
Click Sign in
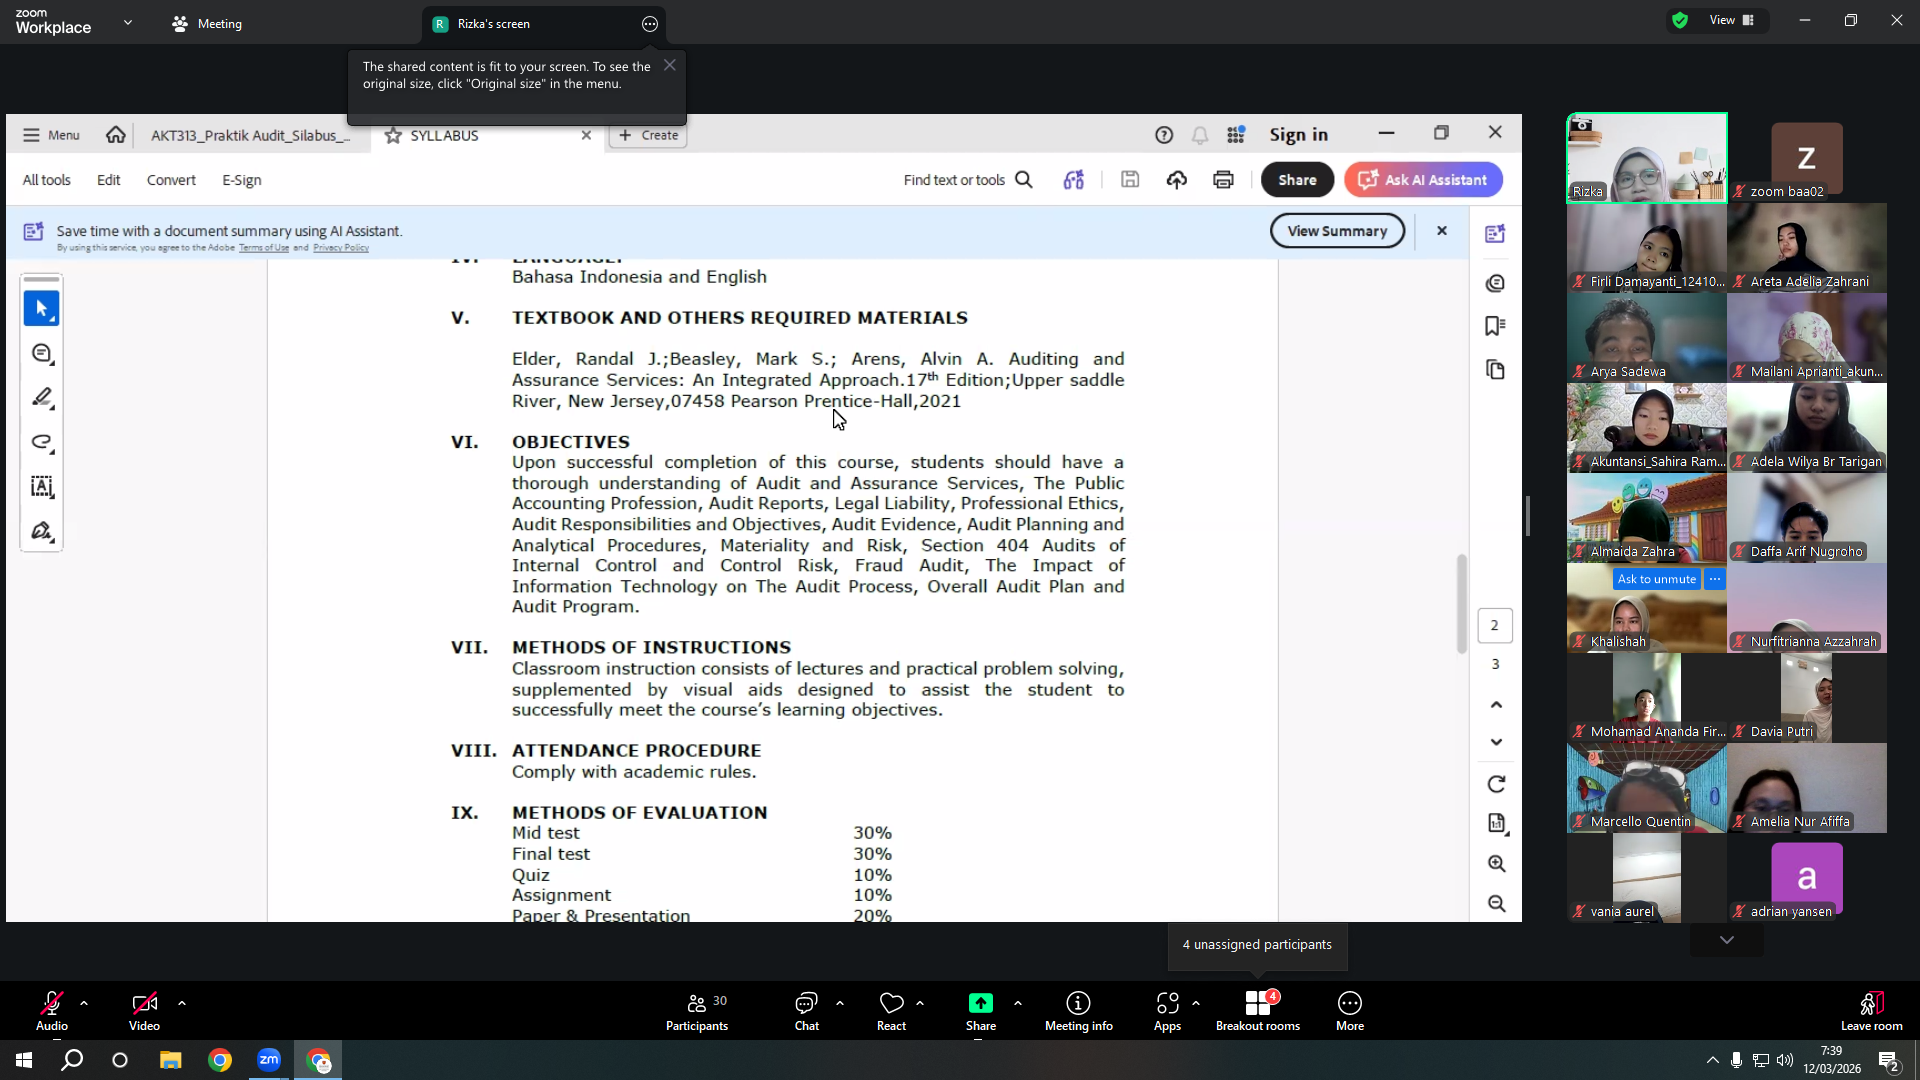pyautogui.click(x=1298, y=134)
